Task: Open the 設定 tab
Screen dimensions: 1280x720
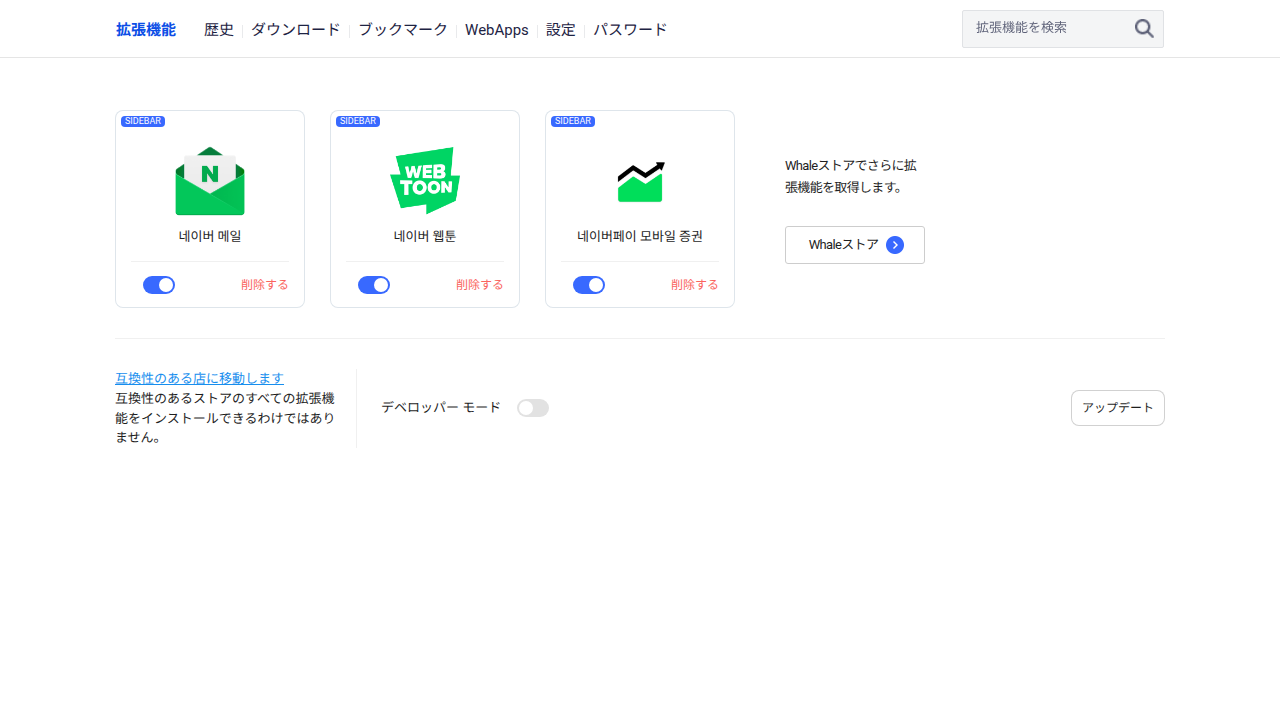Action: click(x=561, y=30)
